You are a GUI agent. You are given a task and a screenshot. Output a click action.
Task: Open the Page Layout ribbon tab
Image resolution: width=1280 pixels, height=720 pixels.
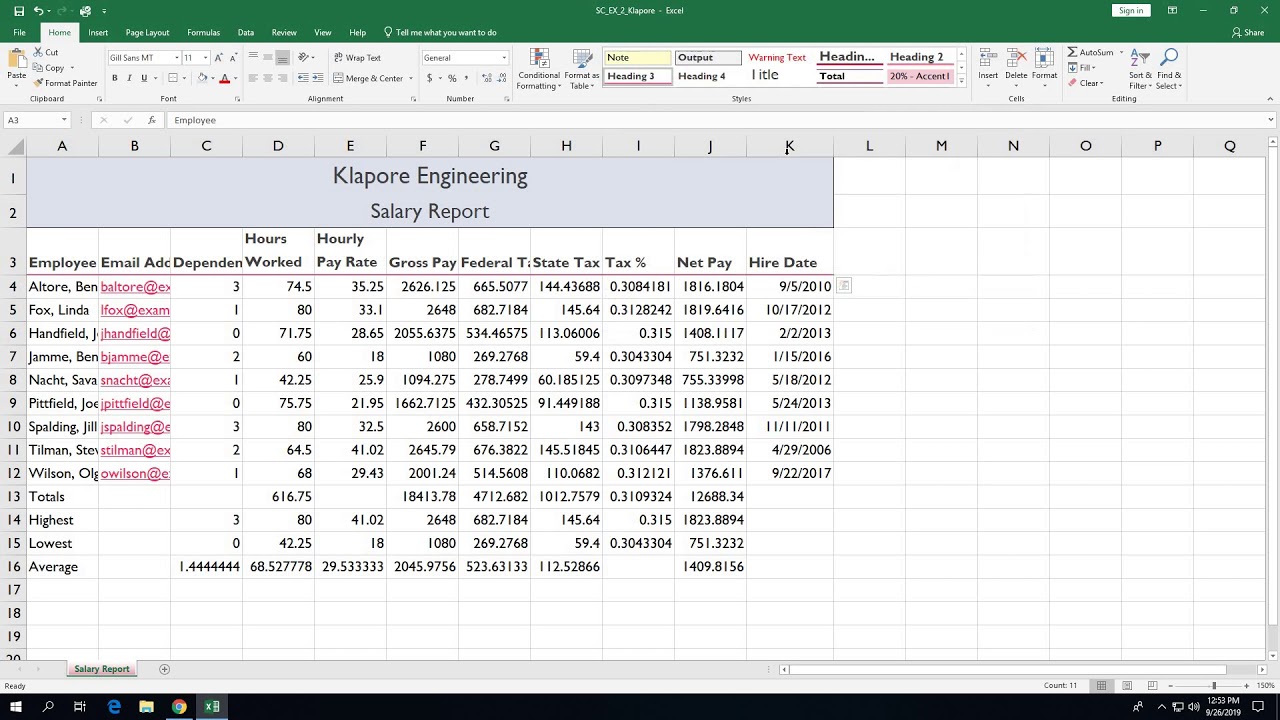(x=147, y=33)
